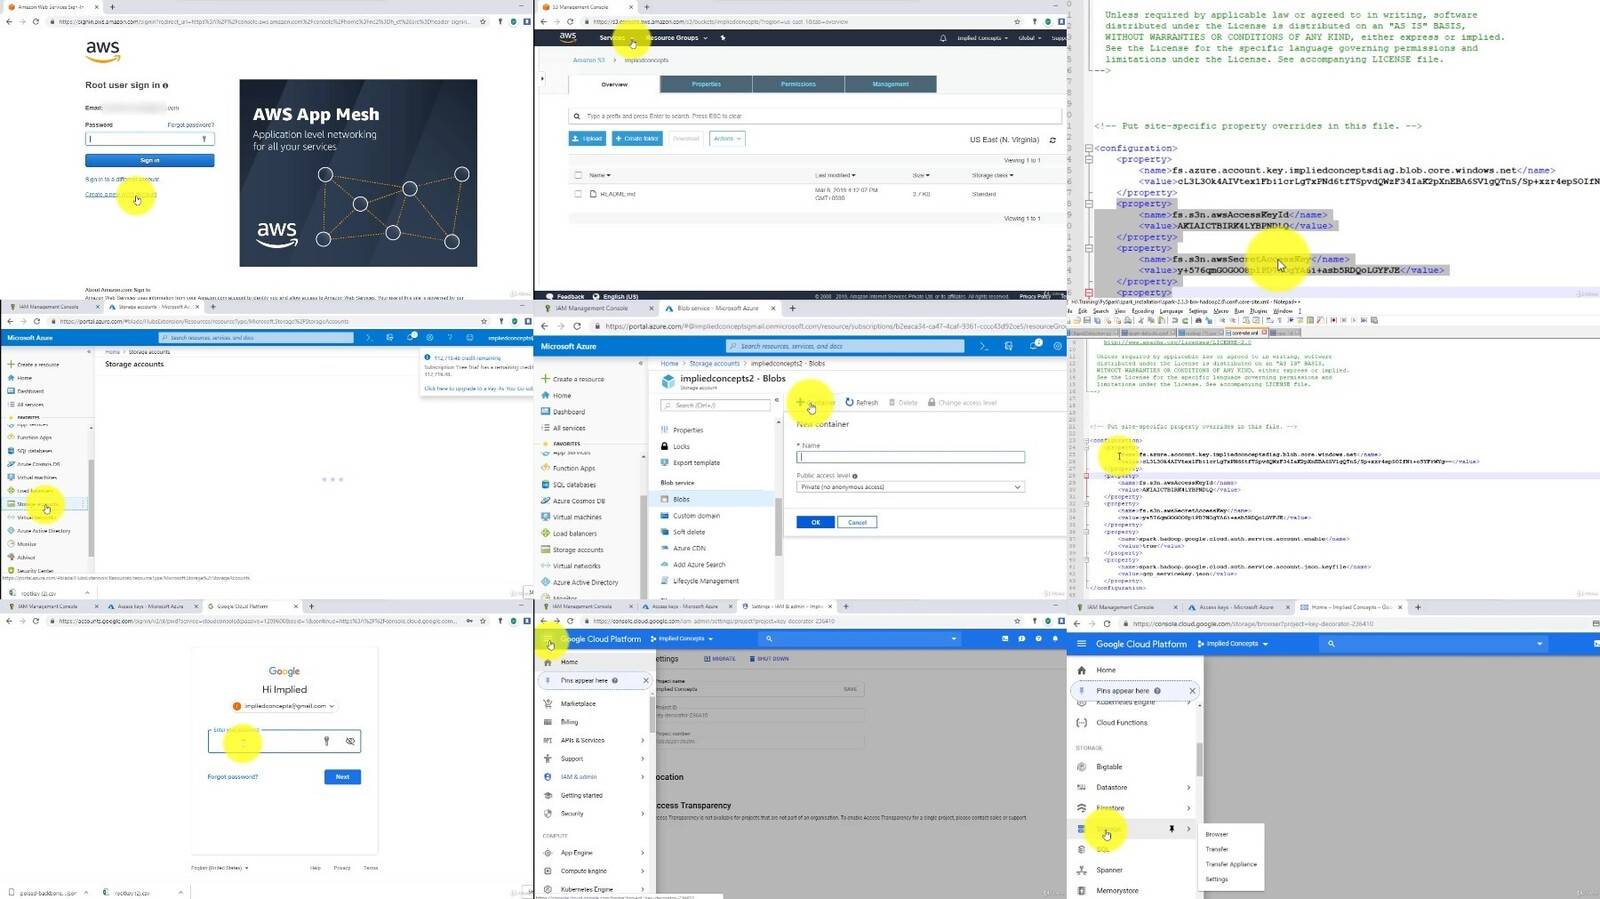
Task: Cancel the Azure New container form
Action: coord(857,522)
